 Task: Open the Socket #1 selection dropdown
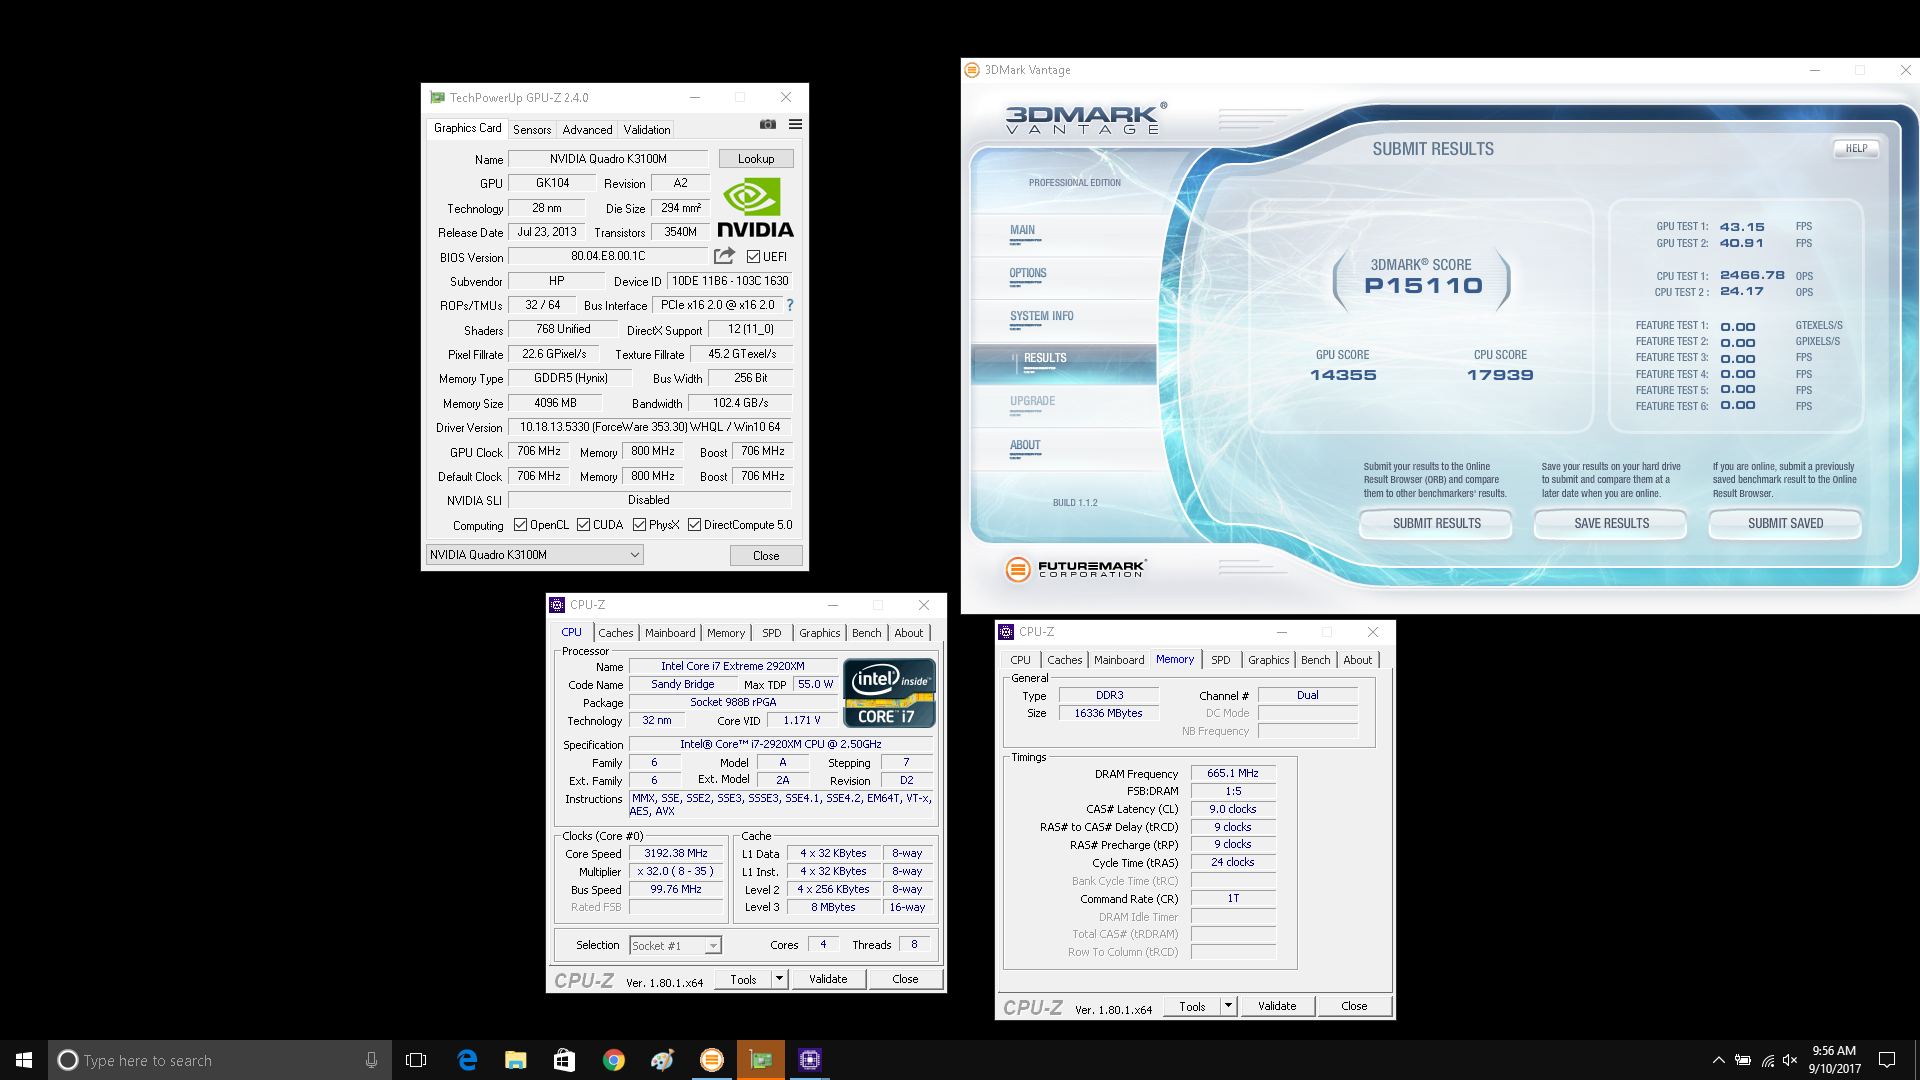pyautogui.click(x=675, y=945)
